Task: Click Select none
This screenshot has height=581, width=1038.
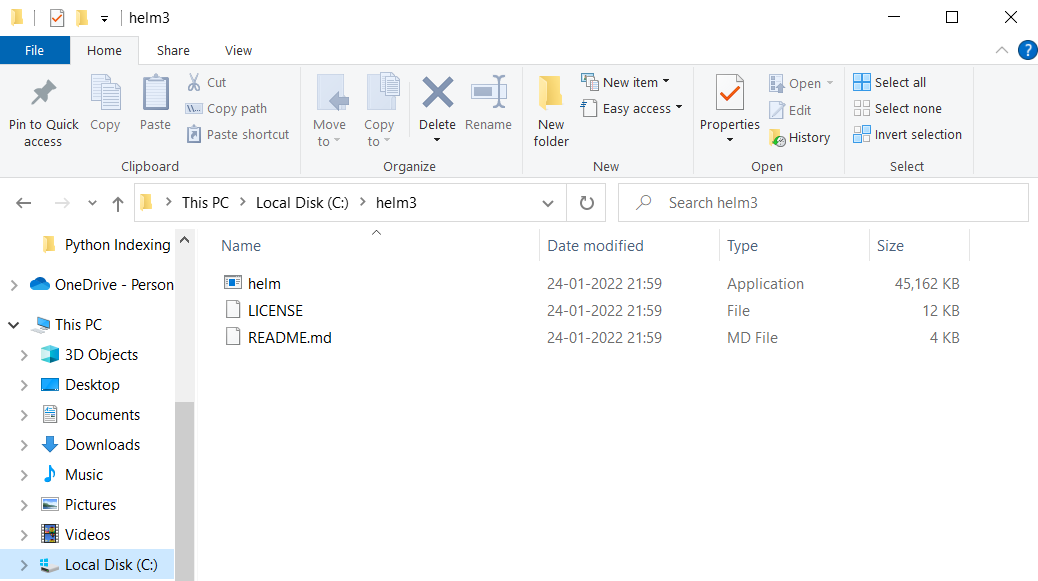Action: [x=898, y=108]
